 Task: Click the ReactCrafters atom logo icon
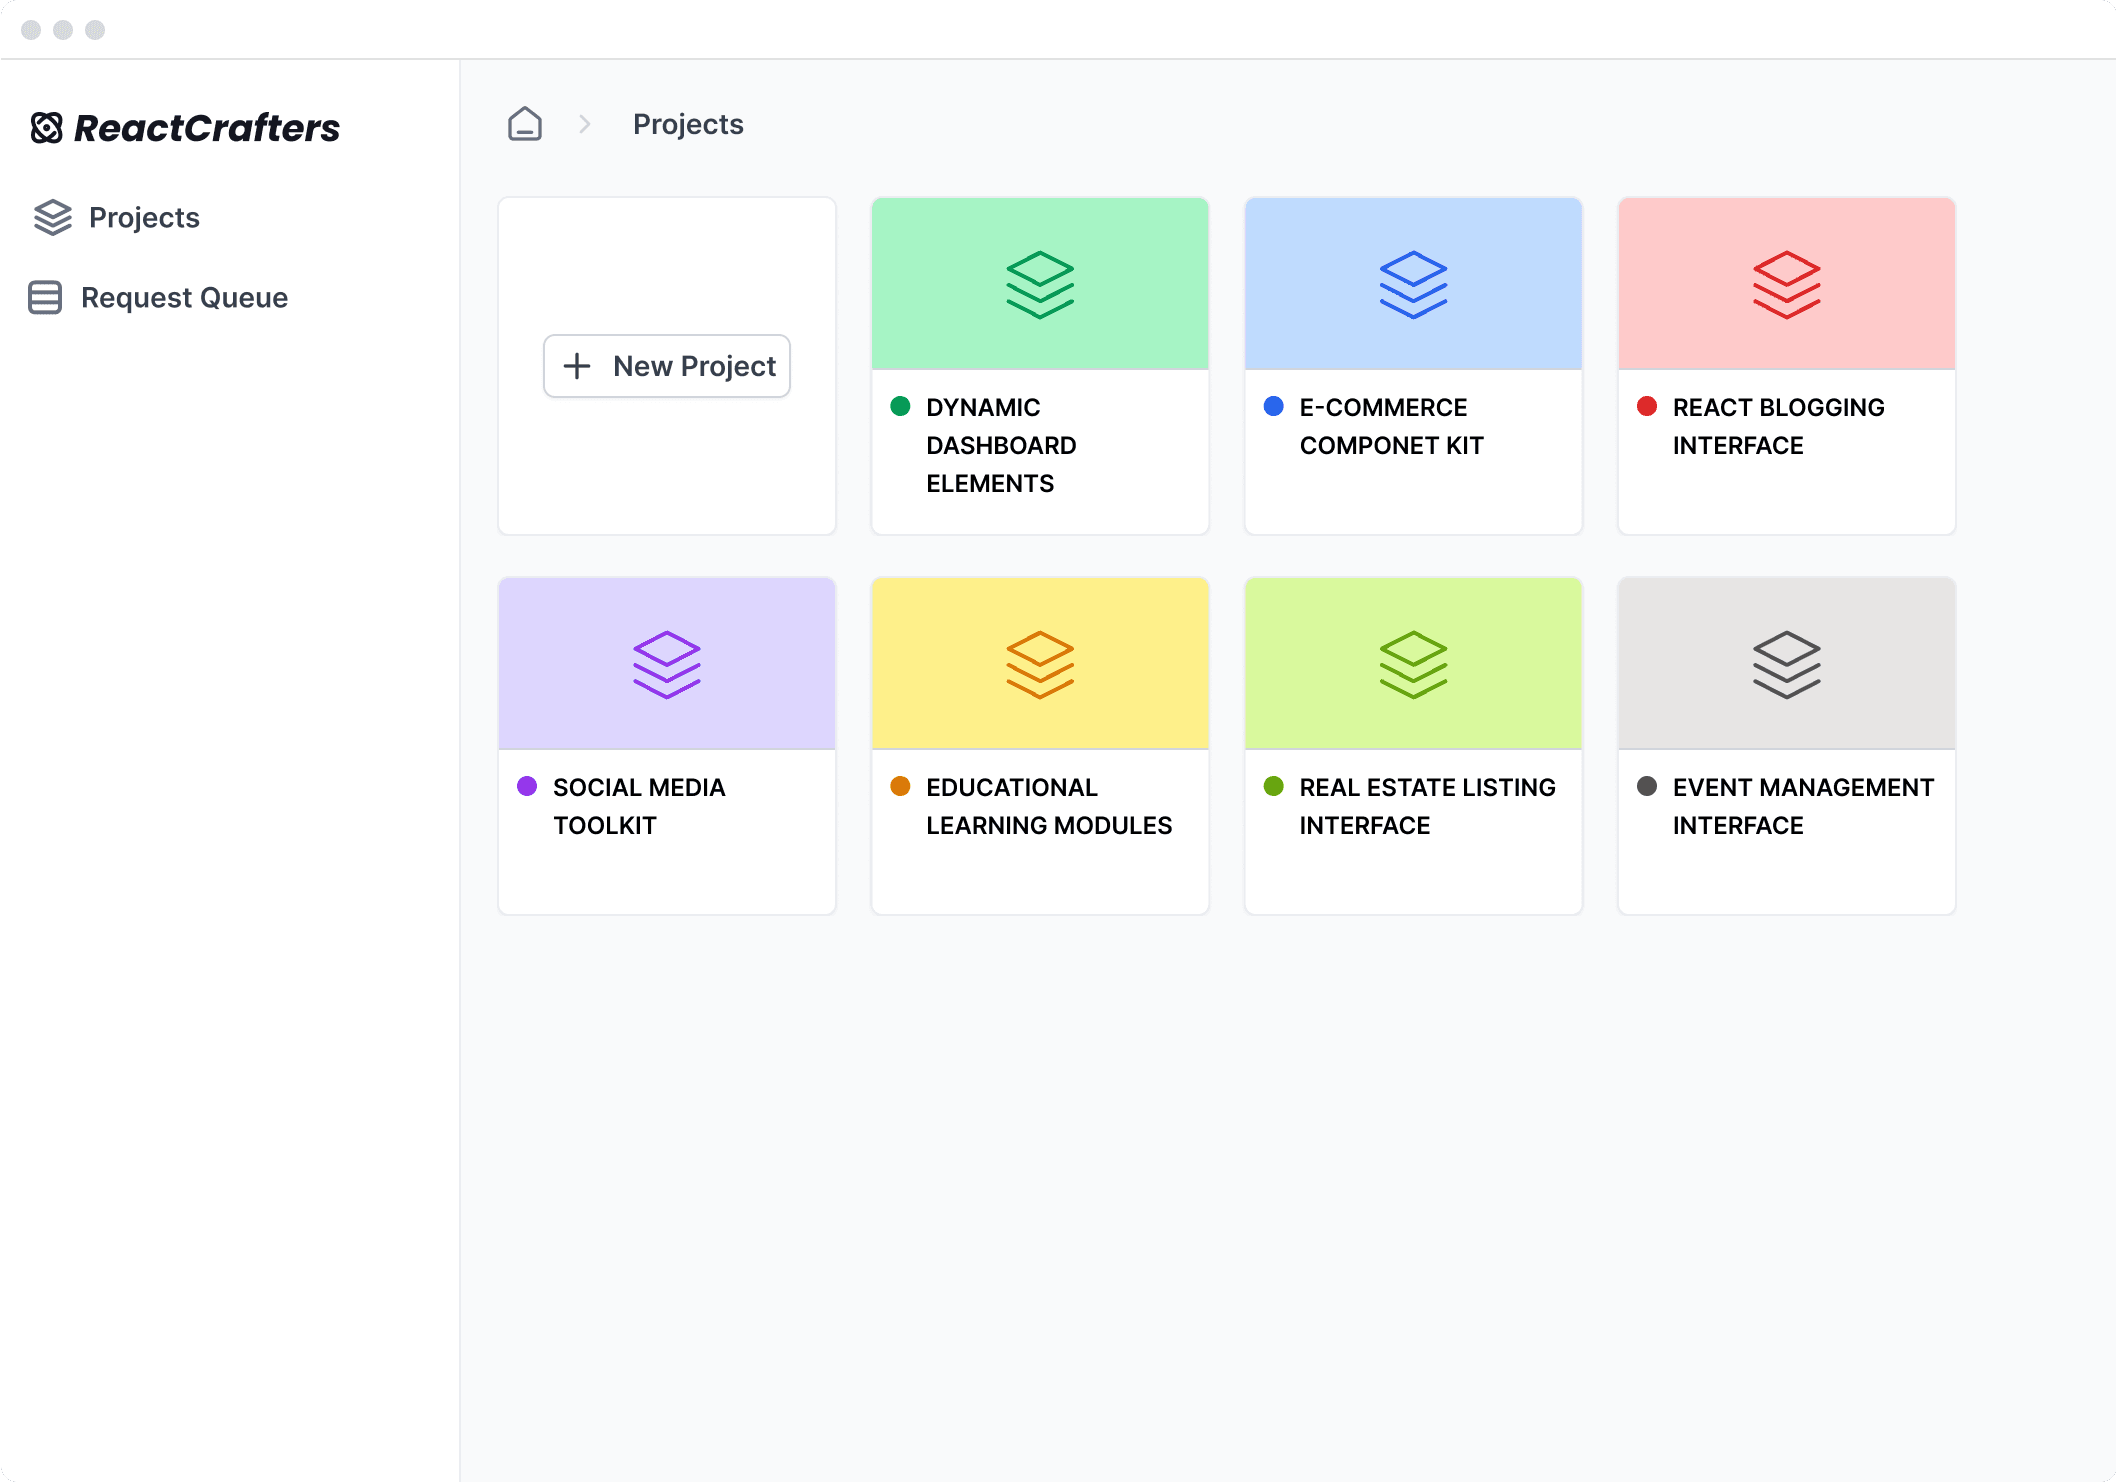(x=47, y=128)
